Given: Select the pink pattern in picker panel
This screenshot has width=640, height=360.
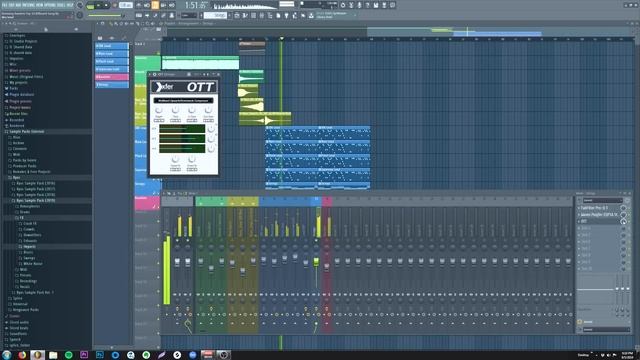Looking at the screenshot, I should [x=112, y=77].
